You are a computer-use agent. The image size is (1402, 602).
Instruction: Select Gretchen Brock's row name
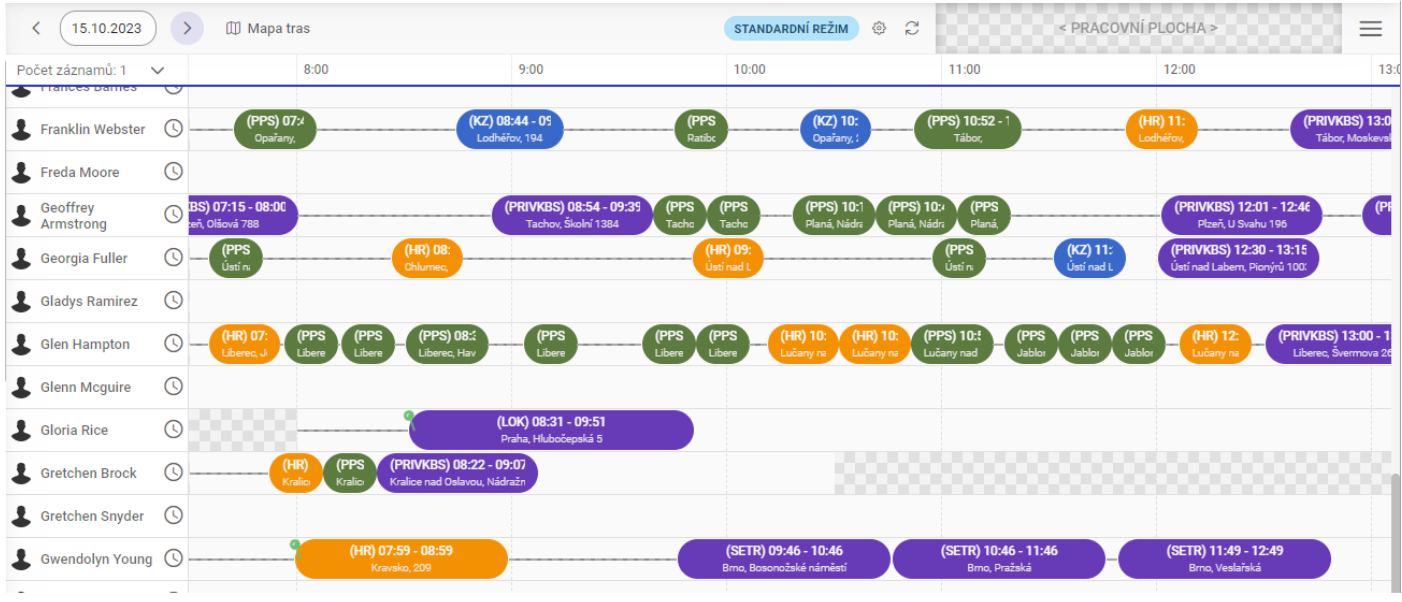point(89,473)
